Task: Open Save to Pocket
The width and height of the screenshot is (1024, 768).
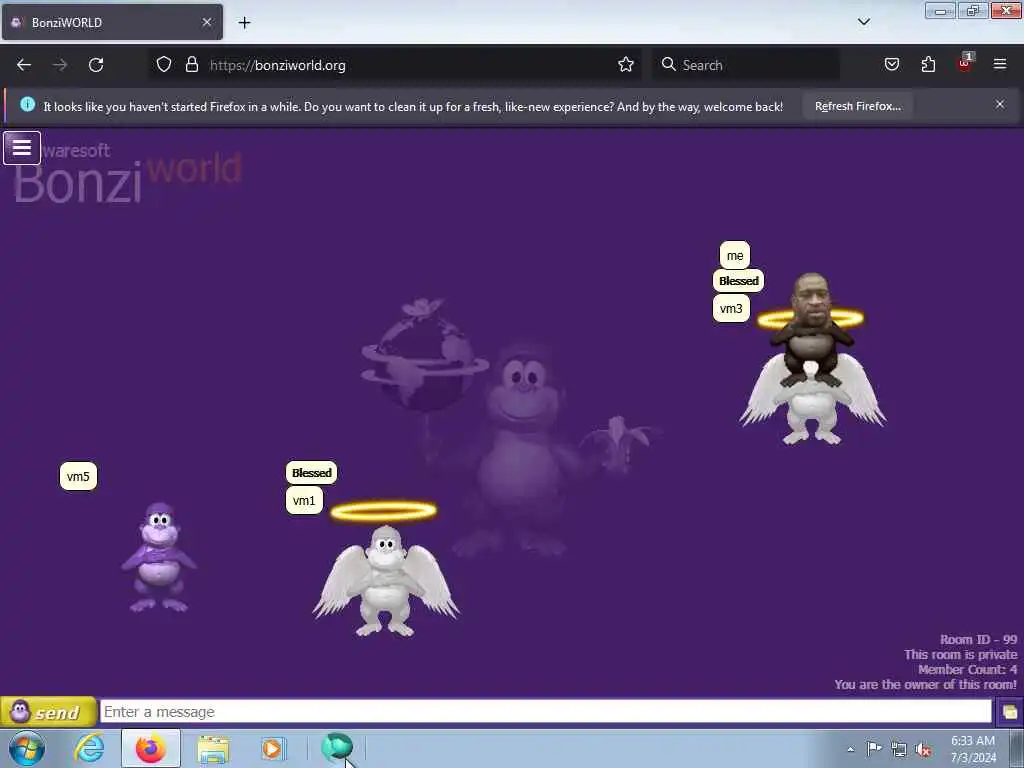Action: click(x=891, y=65)
